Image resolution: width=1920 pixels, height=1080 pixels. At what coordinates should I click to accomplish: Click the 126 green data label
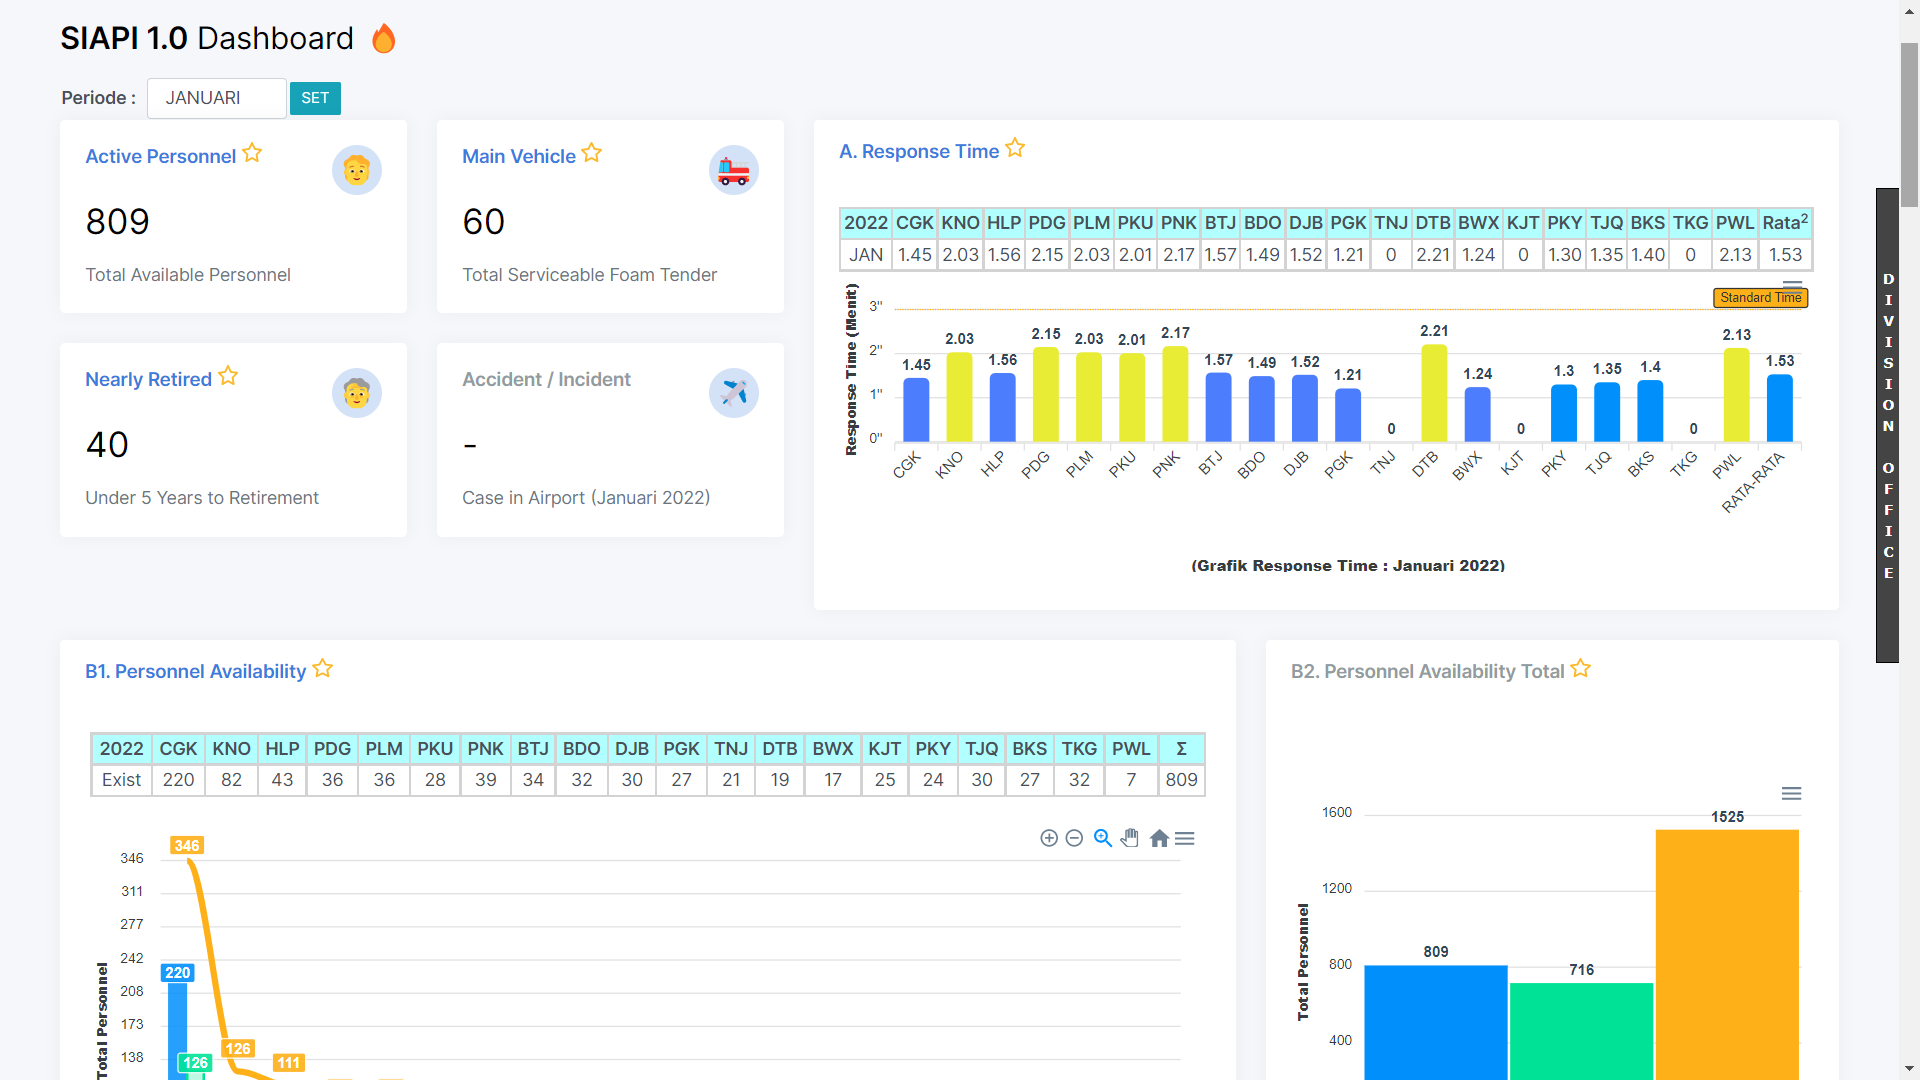coord(196,1063)
